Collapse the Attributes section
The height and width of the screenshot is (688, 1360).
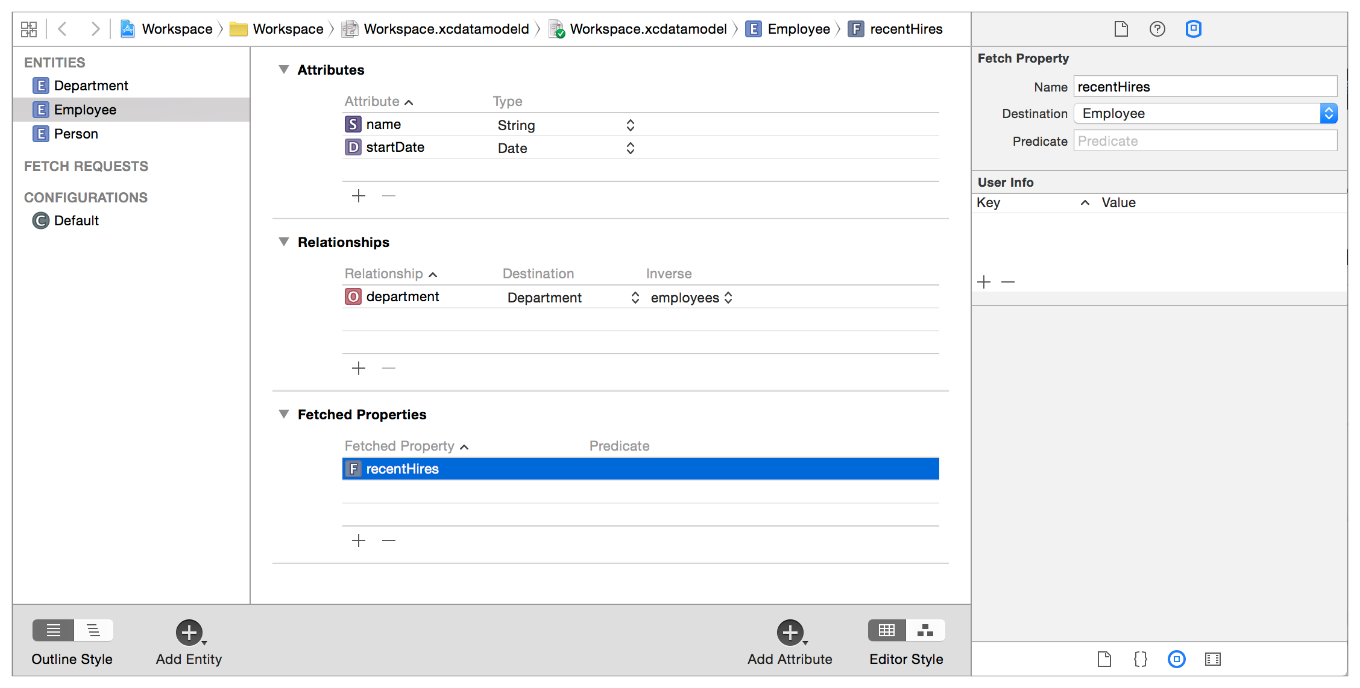[284, 70]
